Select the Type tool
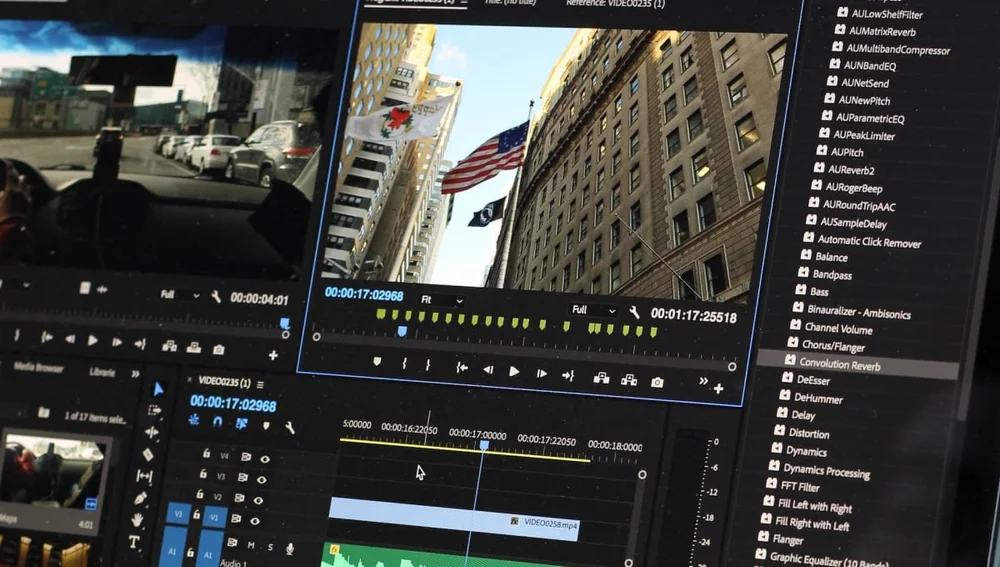The width and height of the screenshot is (1000, 567). pos(134,542)
